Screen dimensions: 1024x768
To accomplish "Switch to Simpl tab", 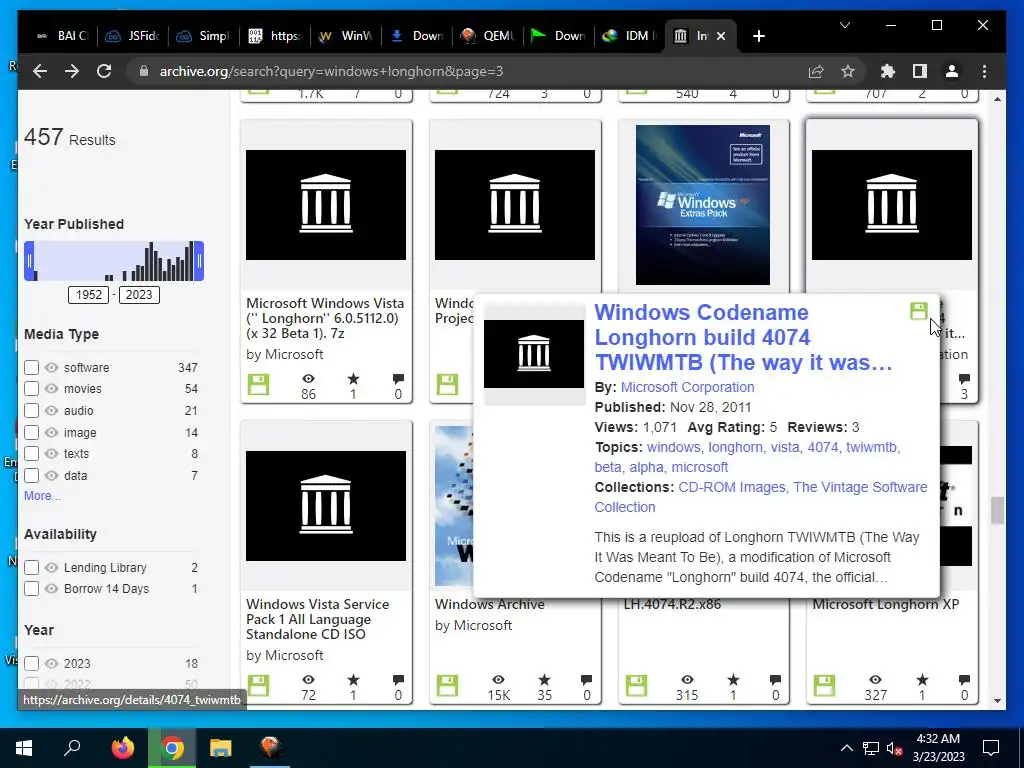I will [204, 36].
